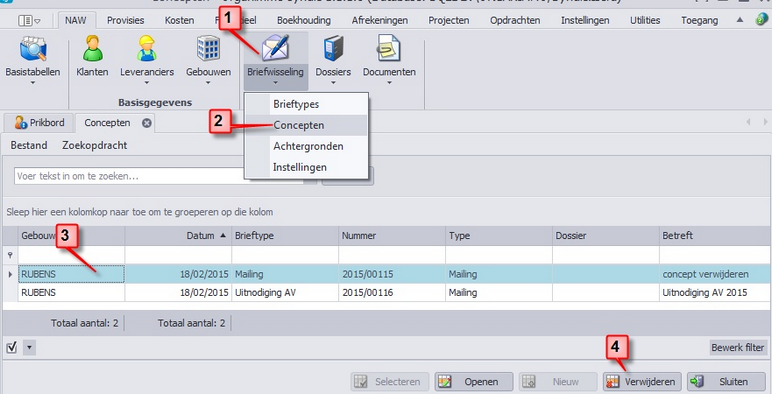The image size is (772, 394).
Task: Click the Verwijderen button
Action: point(642,382)
